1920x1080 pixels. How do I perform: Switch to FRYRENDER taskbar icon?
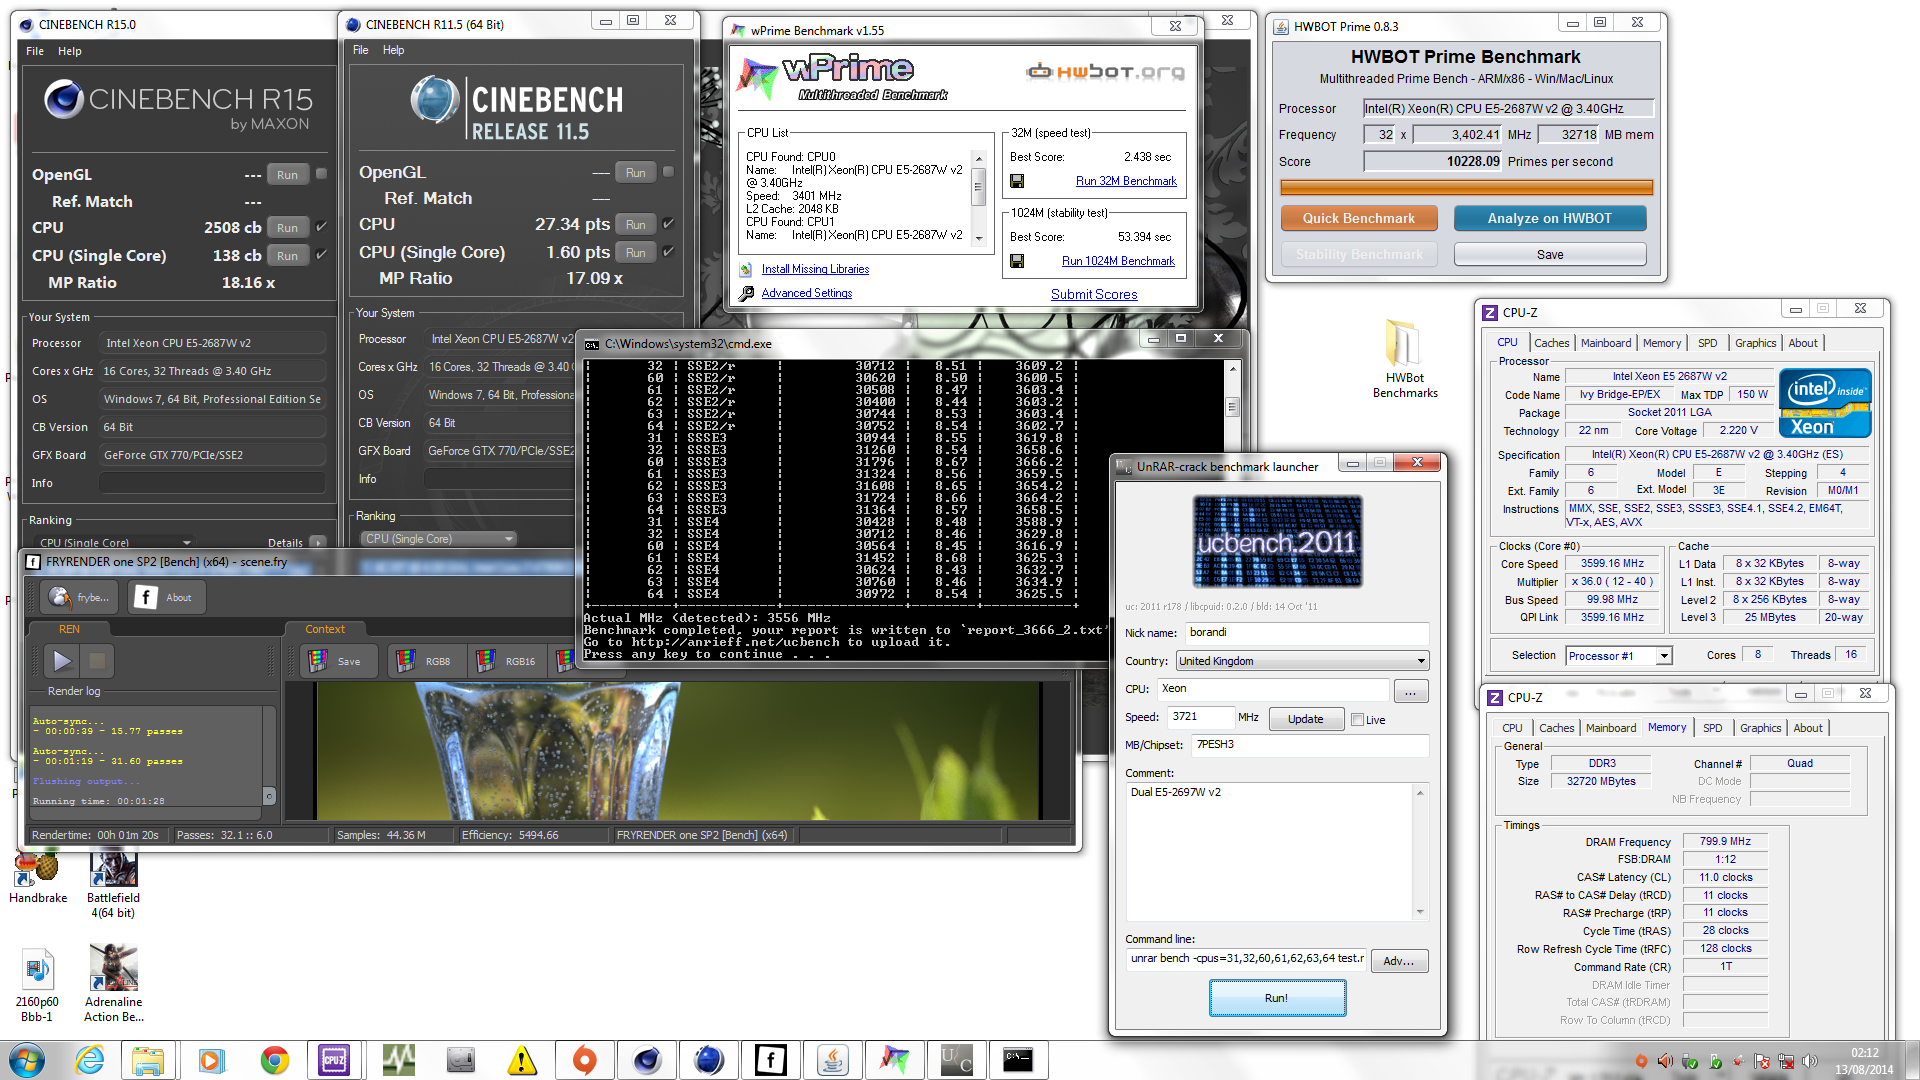(x=770, y=1060)
